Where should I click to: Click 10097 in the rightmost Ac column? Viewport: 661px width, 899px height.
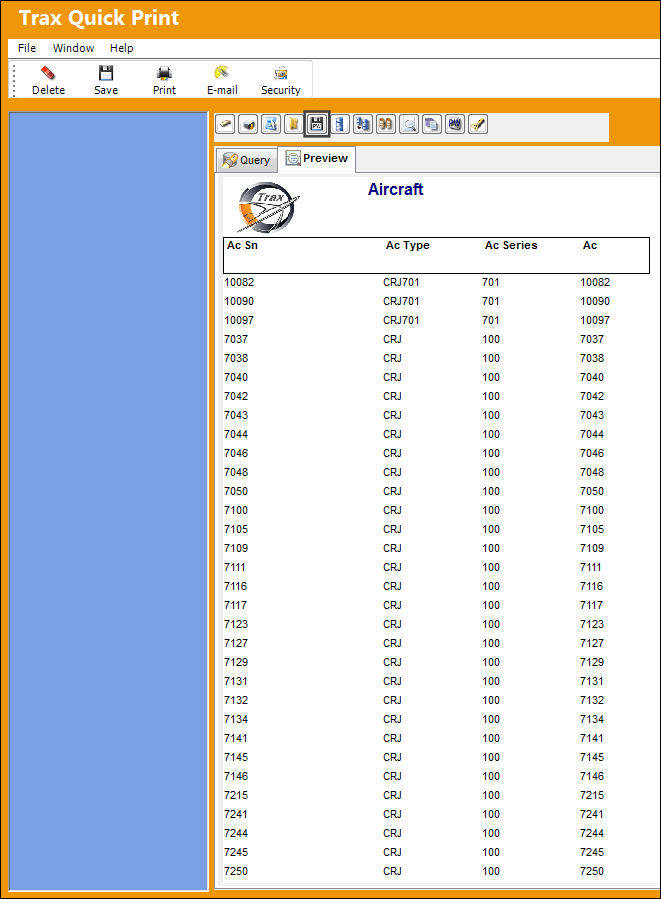coord(595,320)
